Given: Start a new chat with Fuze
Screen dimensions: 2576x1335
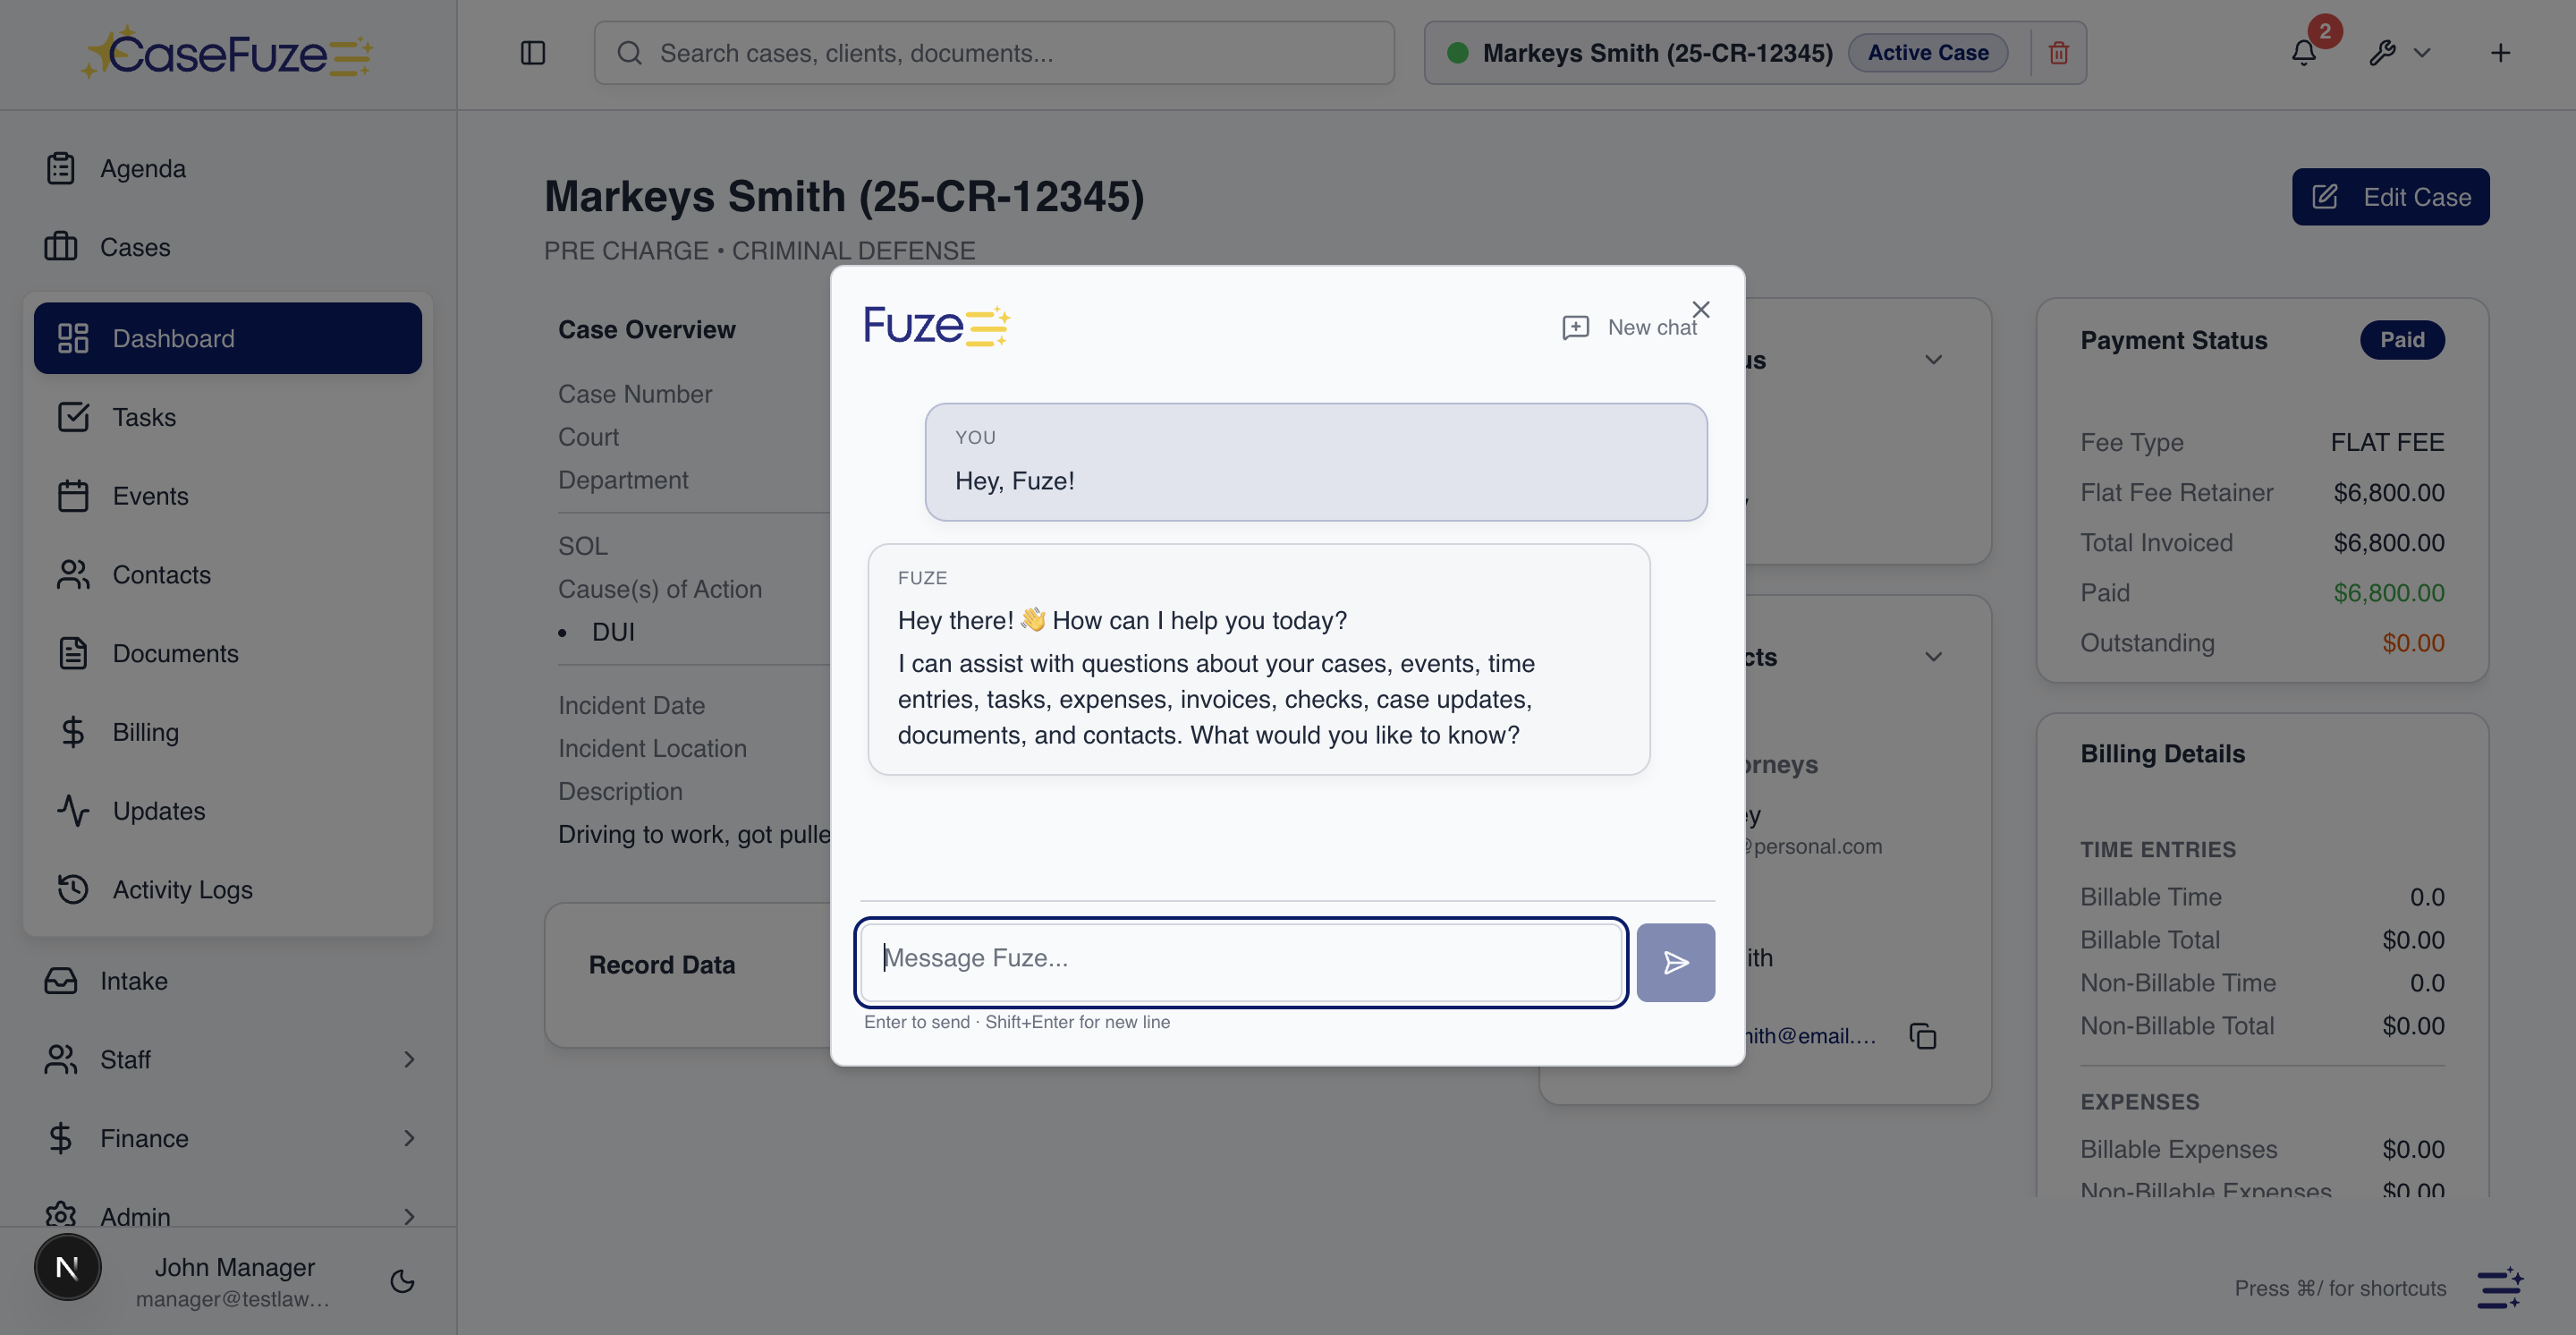Looking at the screenshot, I should click(x=1630, y=328).
